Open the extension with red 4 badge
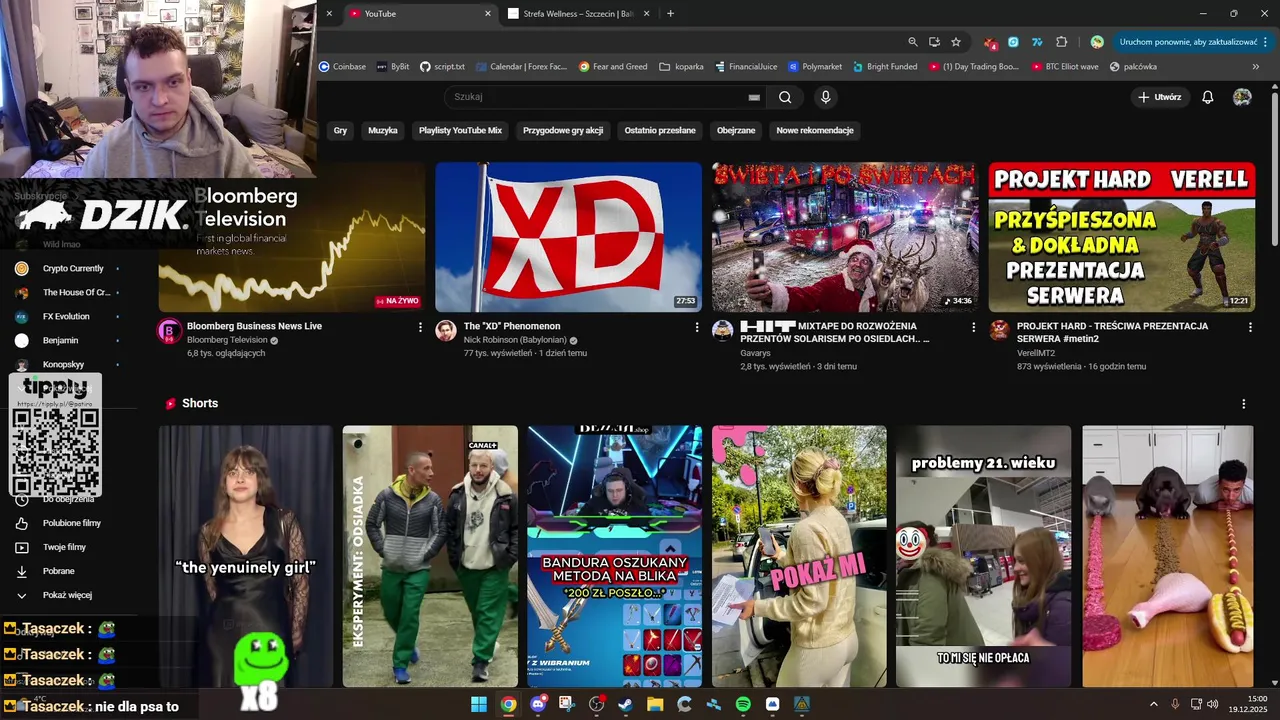This screenshot has height=720, width=1280. 990,42
